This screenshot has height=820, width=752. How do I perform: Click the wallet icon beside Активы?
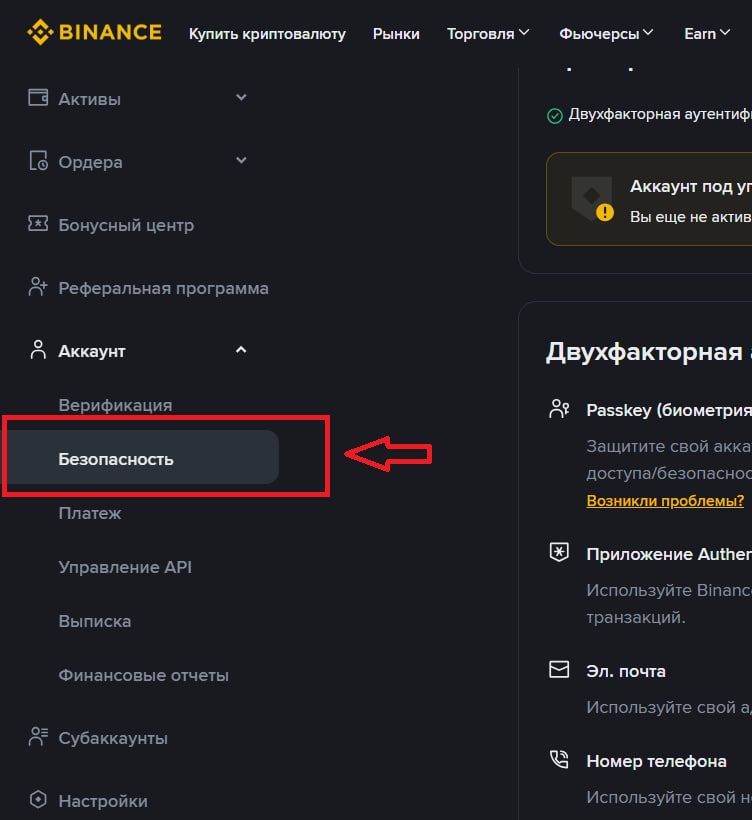pyautogui.click(x=39, y=98)
